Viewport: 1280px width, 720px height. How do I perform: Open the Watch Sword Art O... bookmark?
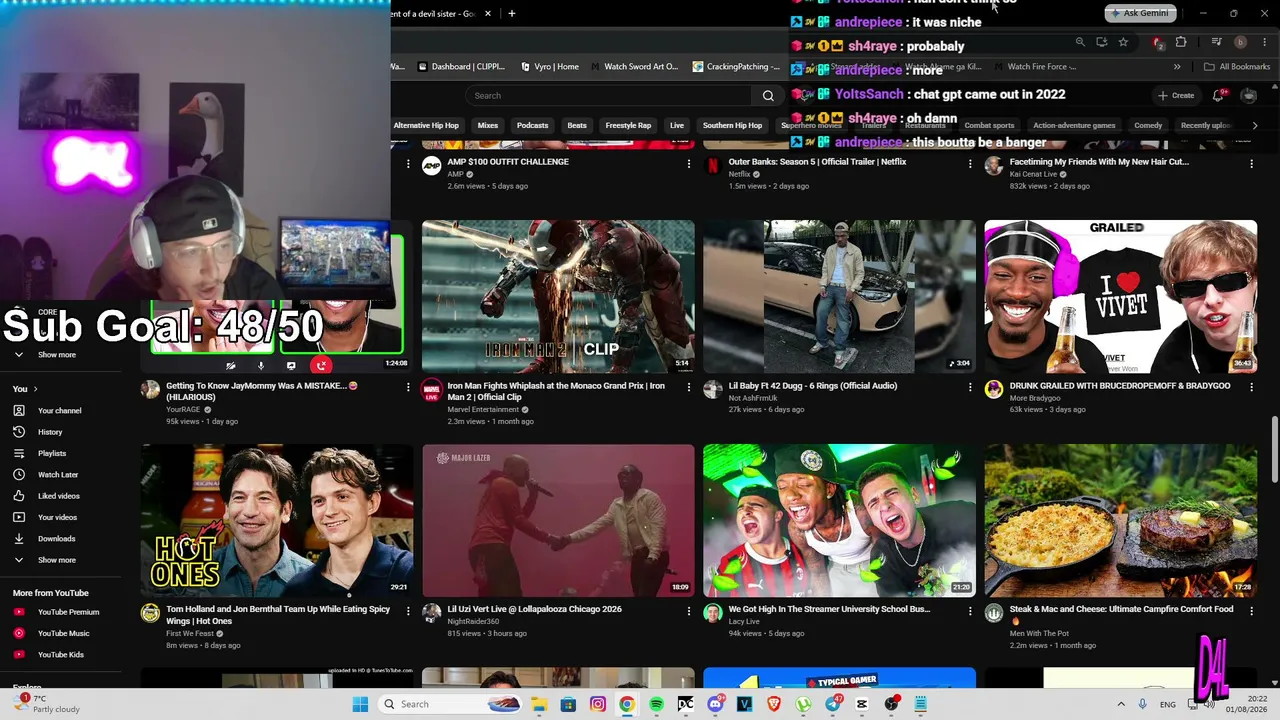click(635, 67)
